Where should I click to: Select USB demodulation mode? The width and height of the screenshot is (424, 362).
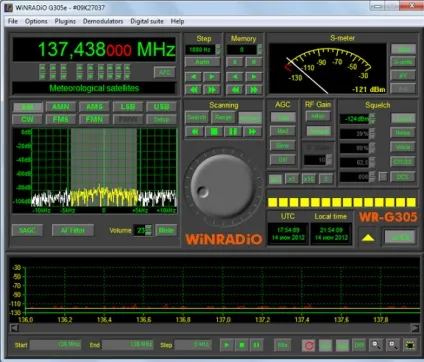pos(161,107)
